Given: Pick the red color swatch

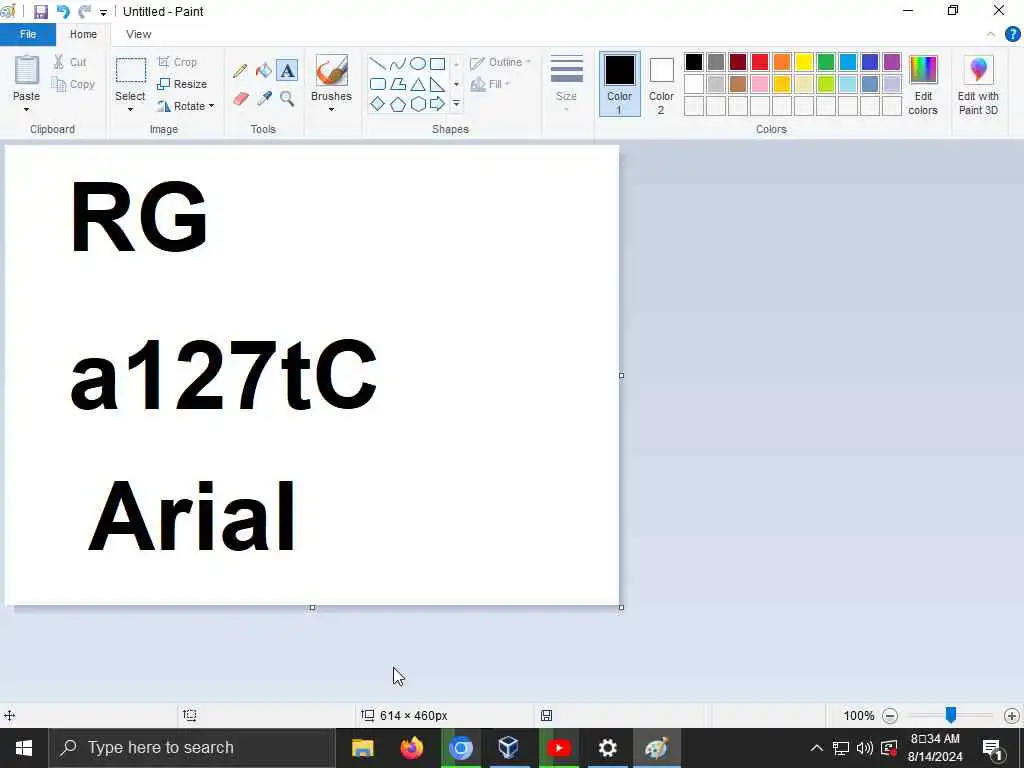Looking at the screenshot, I should (760, 62).
